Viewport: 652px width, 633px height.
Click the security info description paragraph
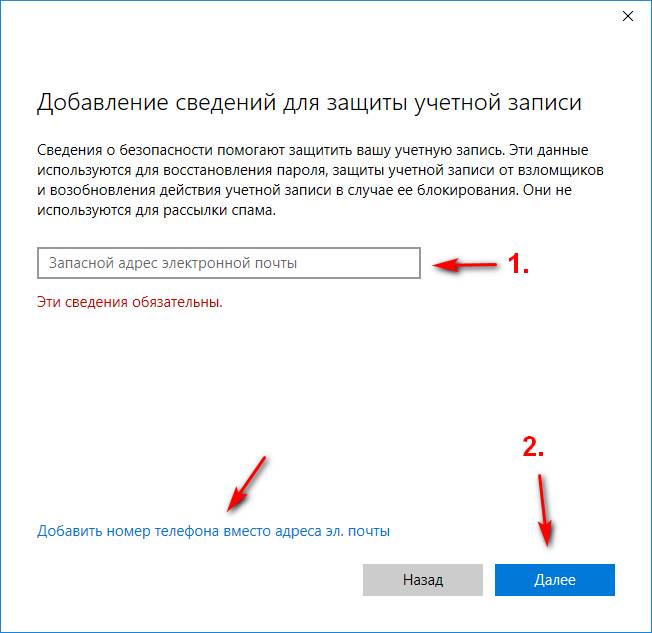click(320, 180)
